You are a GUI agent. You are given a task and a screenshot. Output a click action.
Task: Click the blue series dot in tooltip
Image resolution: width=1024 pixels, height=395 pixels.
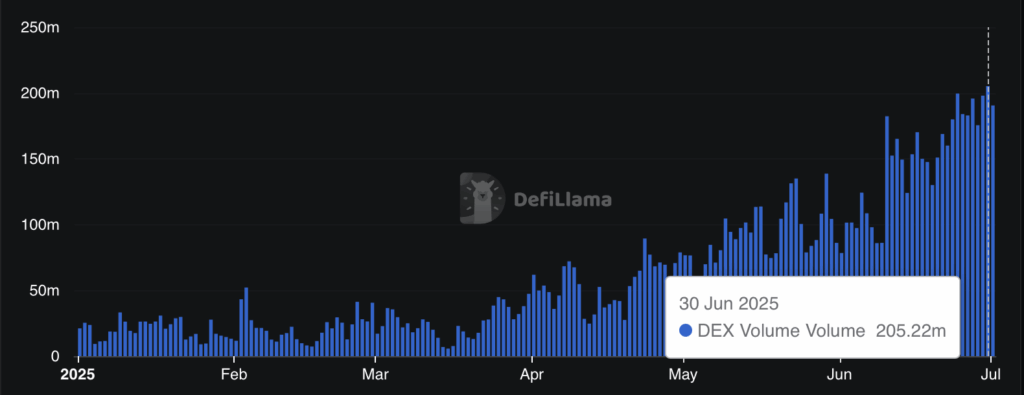(x=686, y=331)
